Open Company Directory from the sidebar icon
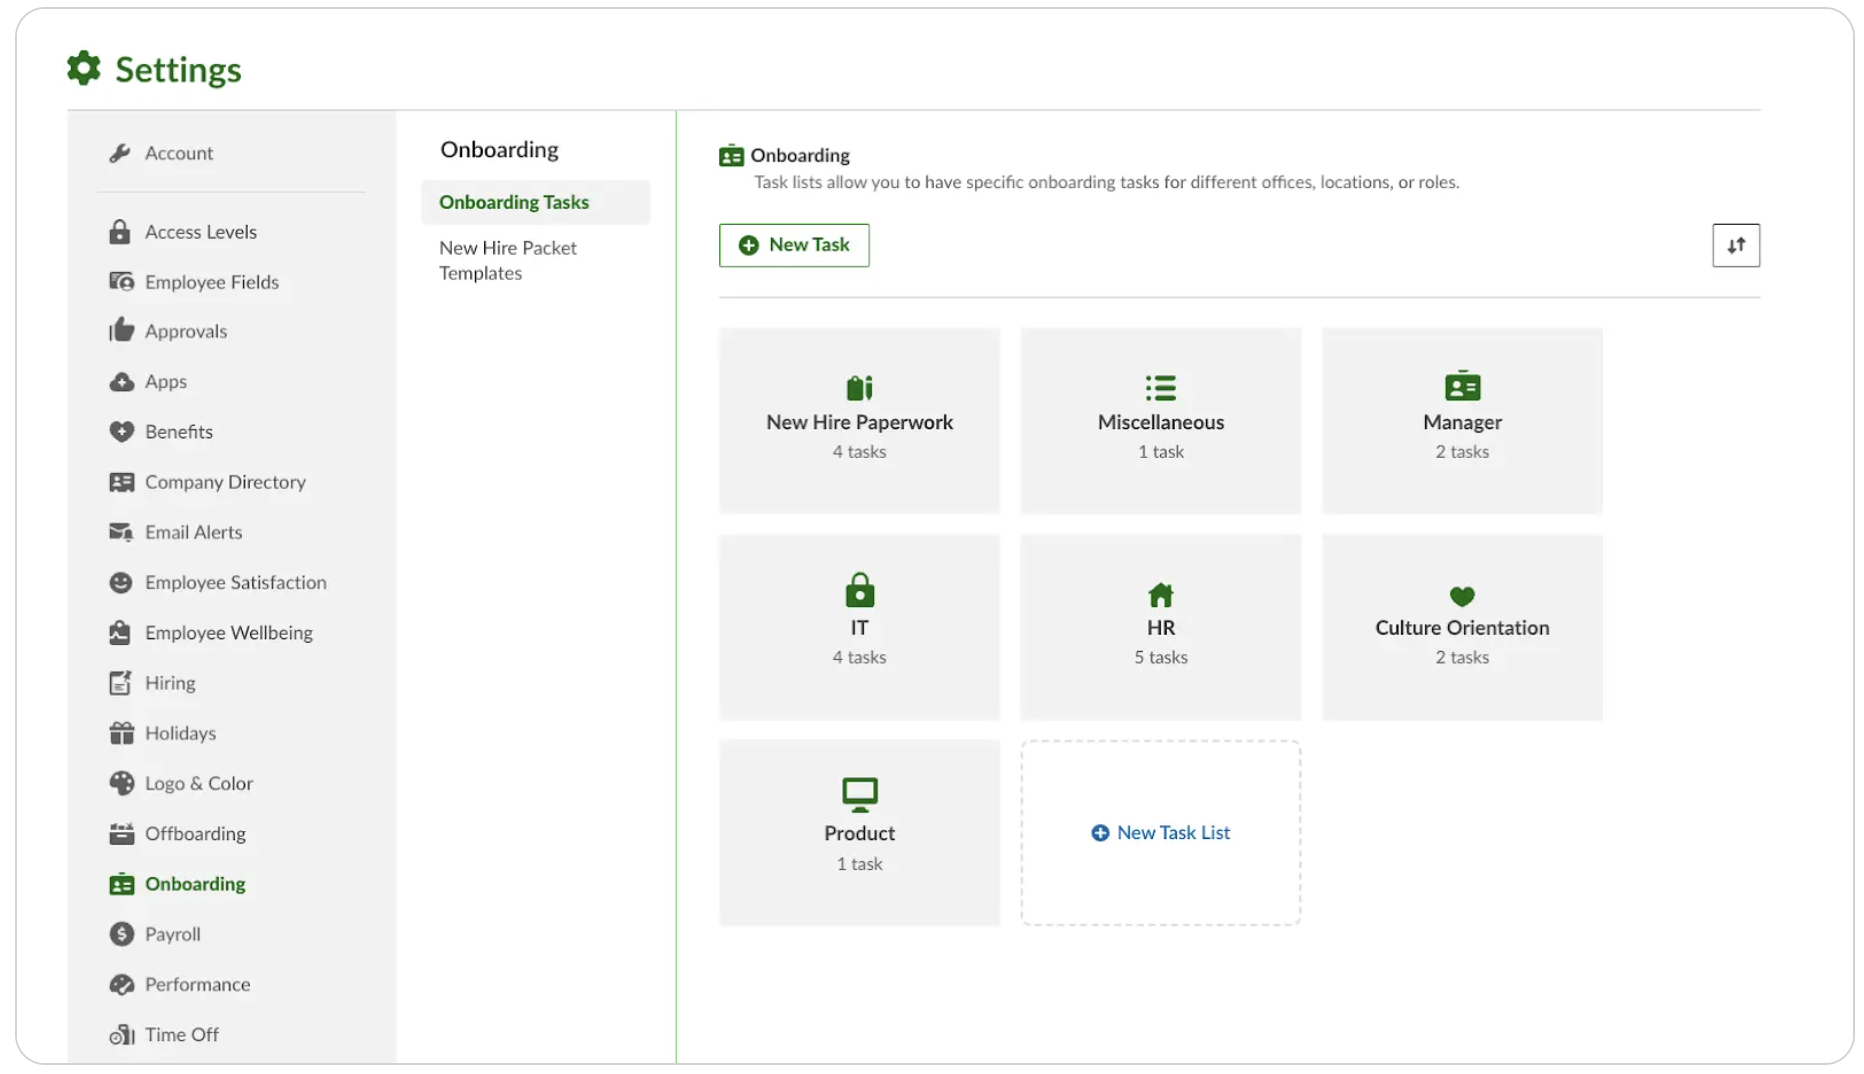This screenshot has height=1074, width=1864. pyautogui.click(x=122, y=482)
